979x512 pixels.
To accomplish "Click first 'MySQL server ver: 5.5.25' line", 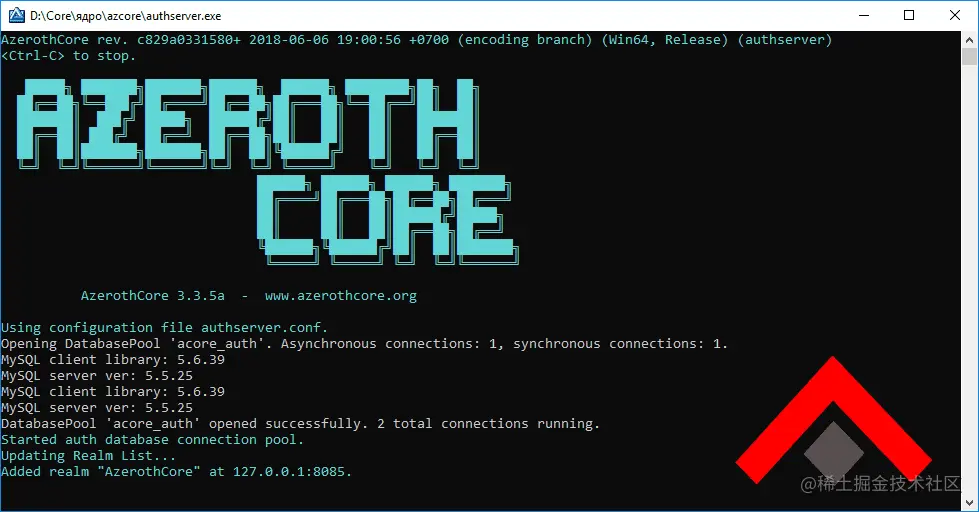I will pos(97,376).
